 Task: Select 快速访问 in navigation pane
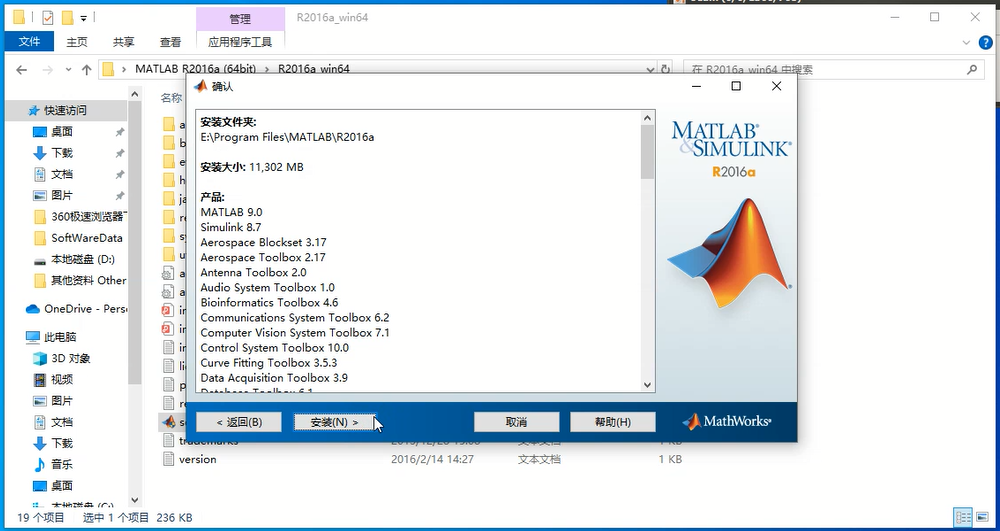coord(65,110)
